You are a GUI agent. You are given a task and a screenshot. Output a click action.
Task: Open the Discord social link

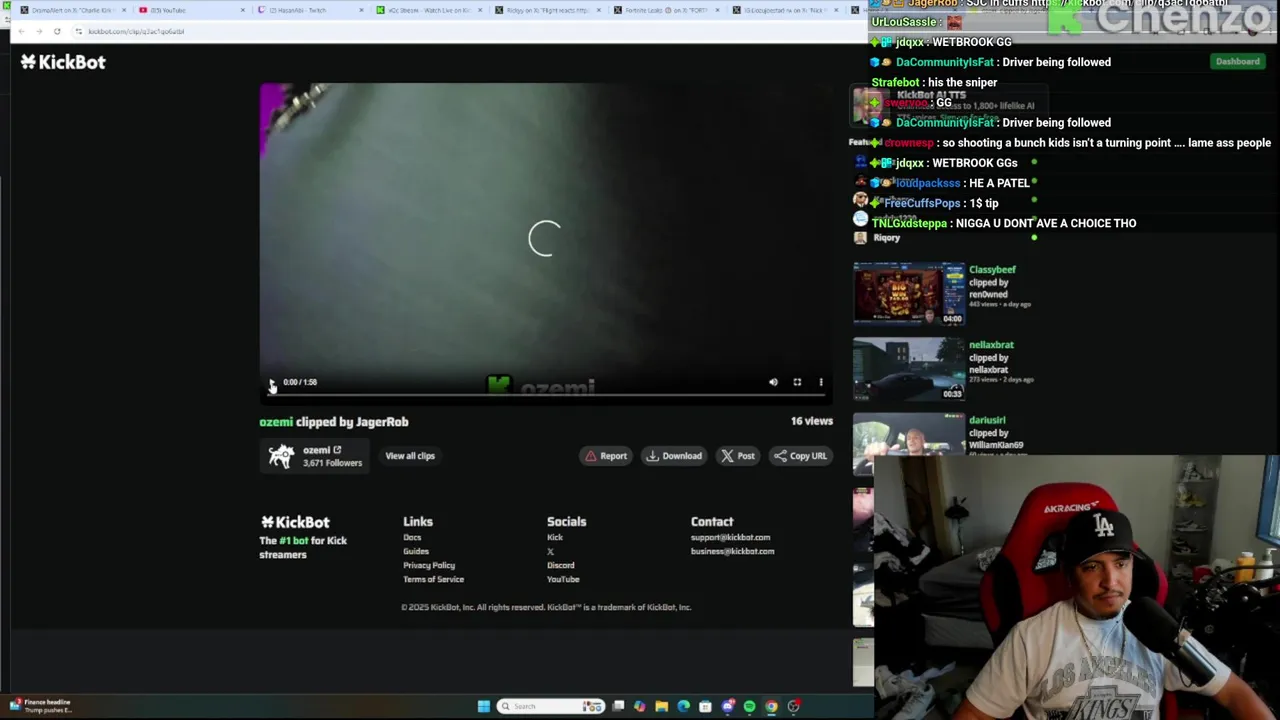pyautogui.click(x=560, y=565)
